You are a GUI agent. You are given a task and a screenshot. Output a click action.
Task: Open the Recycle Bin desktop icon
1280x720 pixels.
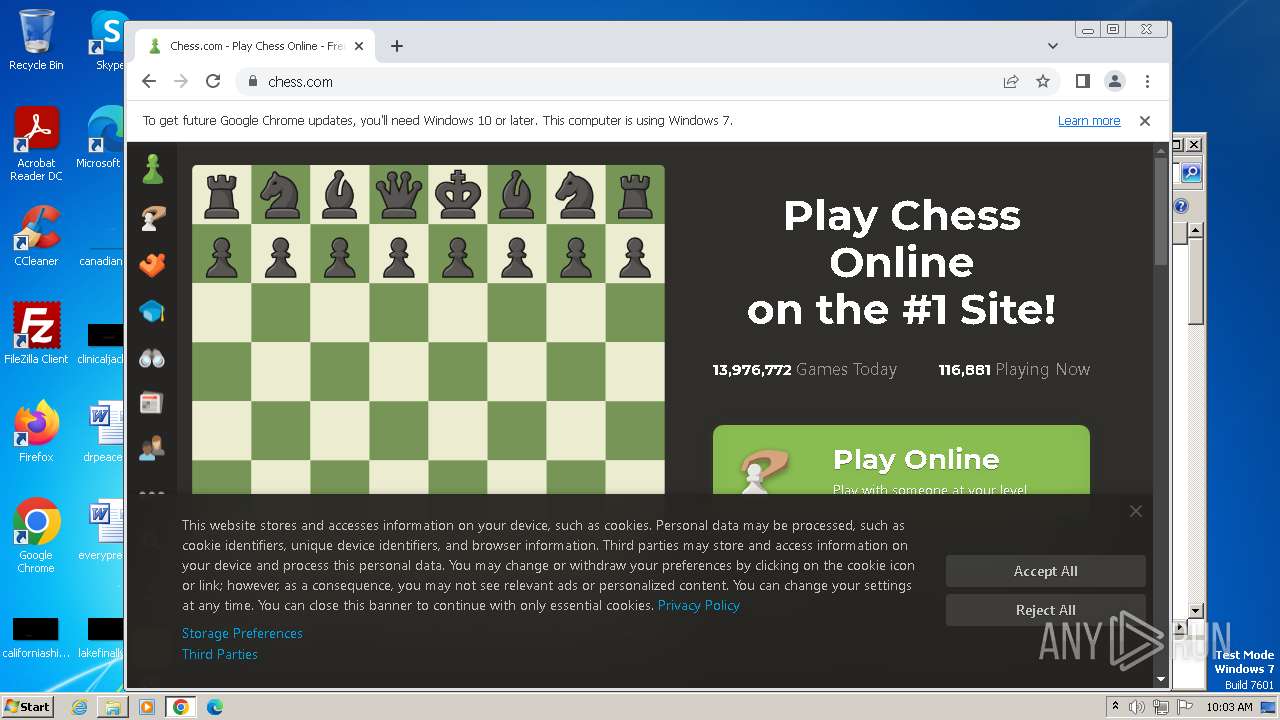36,40
